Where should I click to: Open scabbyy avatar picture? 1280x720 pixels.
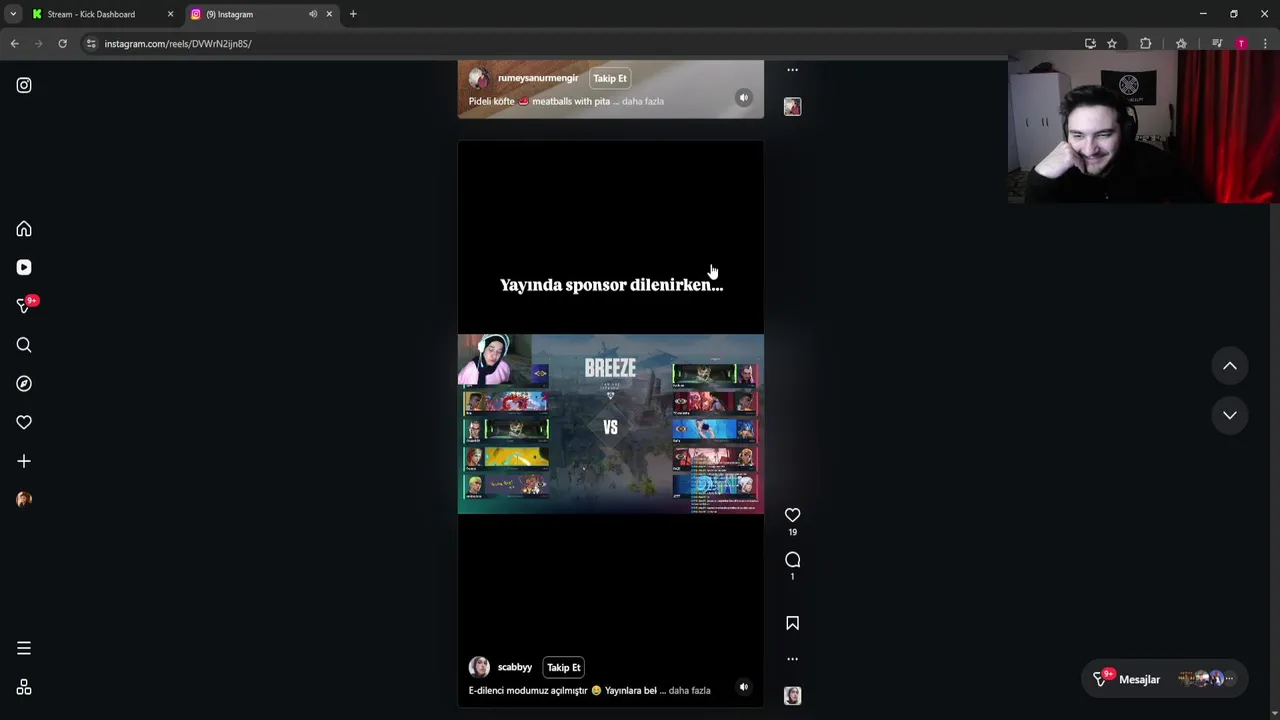coord(479,667)
